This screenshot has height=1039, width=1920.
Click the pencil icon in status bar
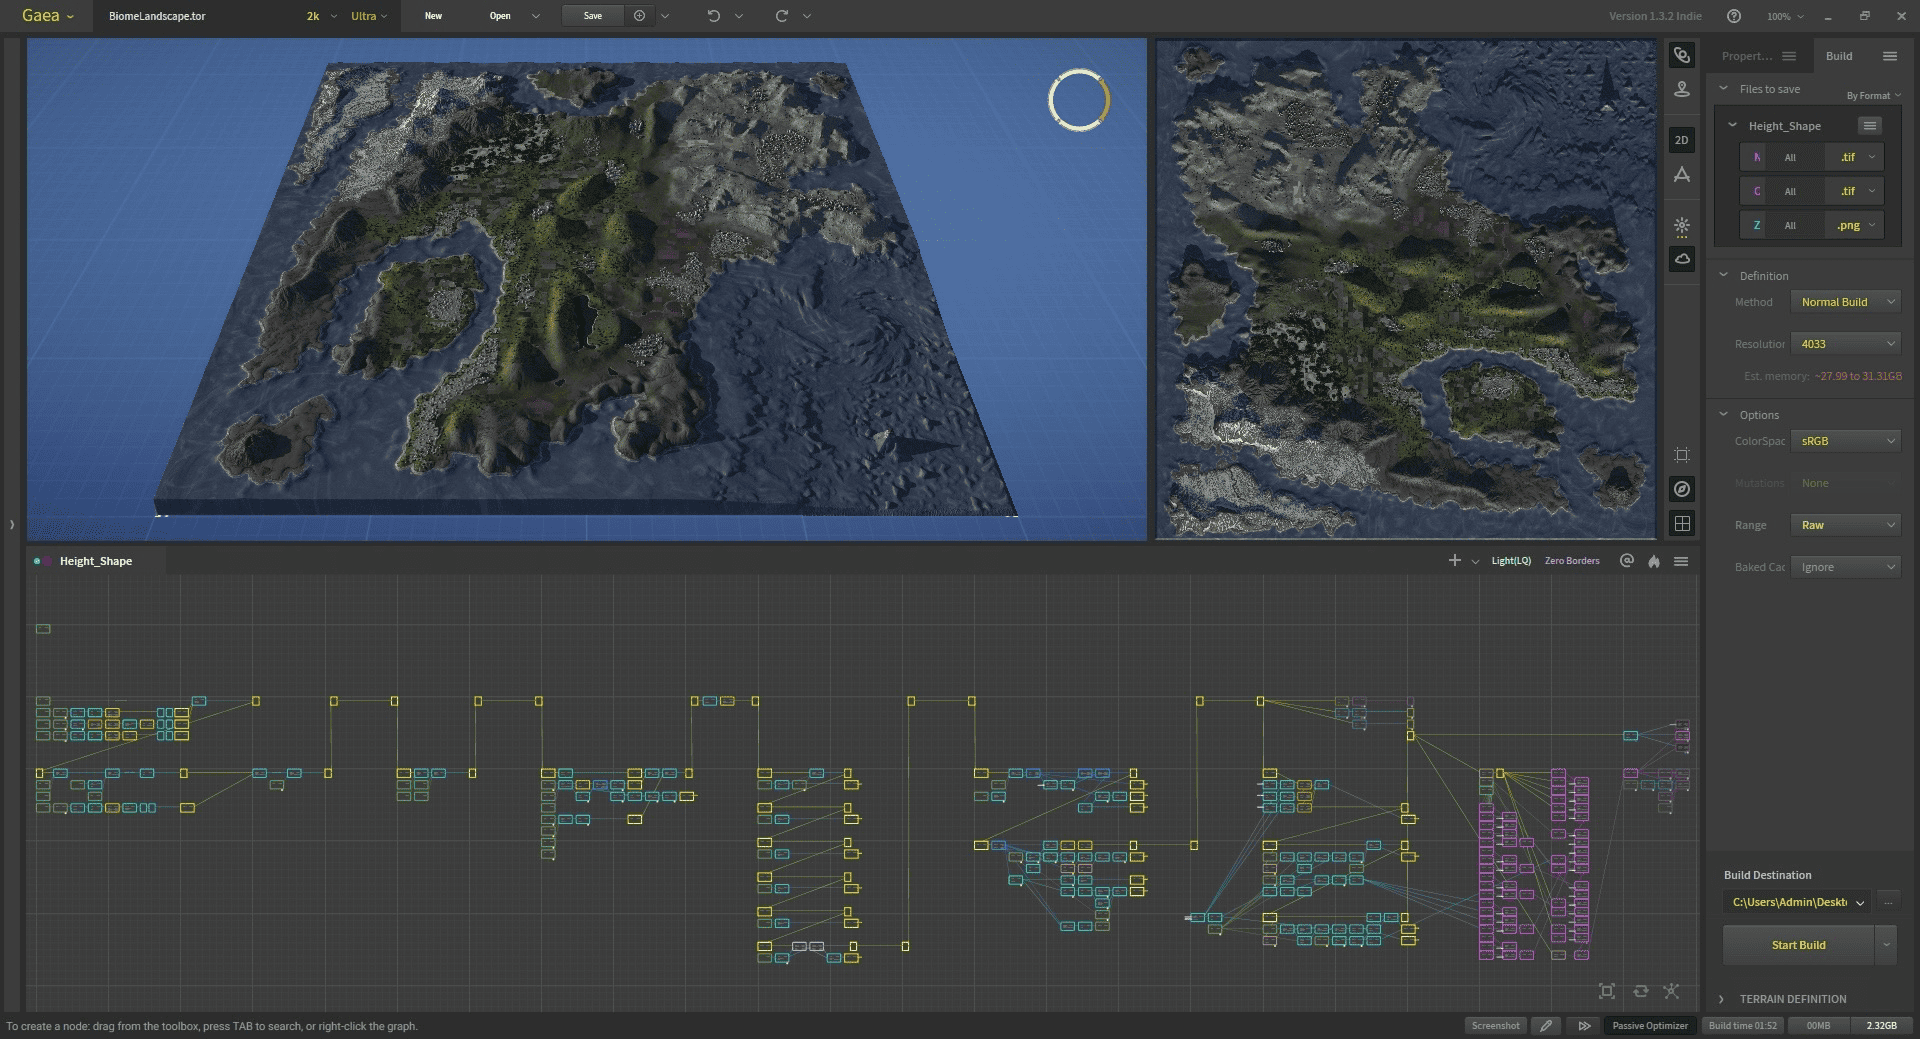[x=1546, y=1025]
